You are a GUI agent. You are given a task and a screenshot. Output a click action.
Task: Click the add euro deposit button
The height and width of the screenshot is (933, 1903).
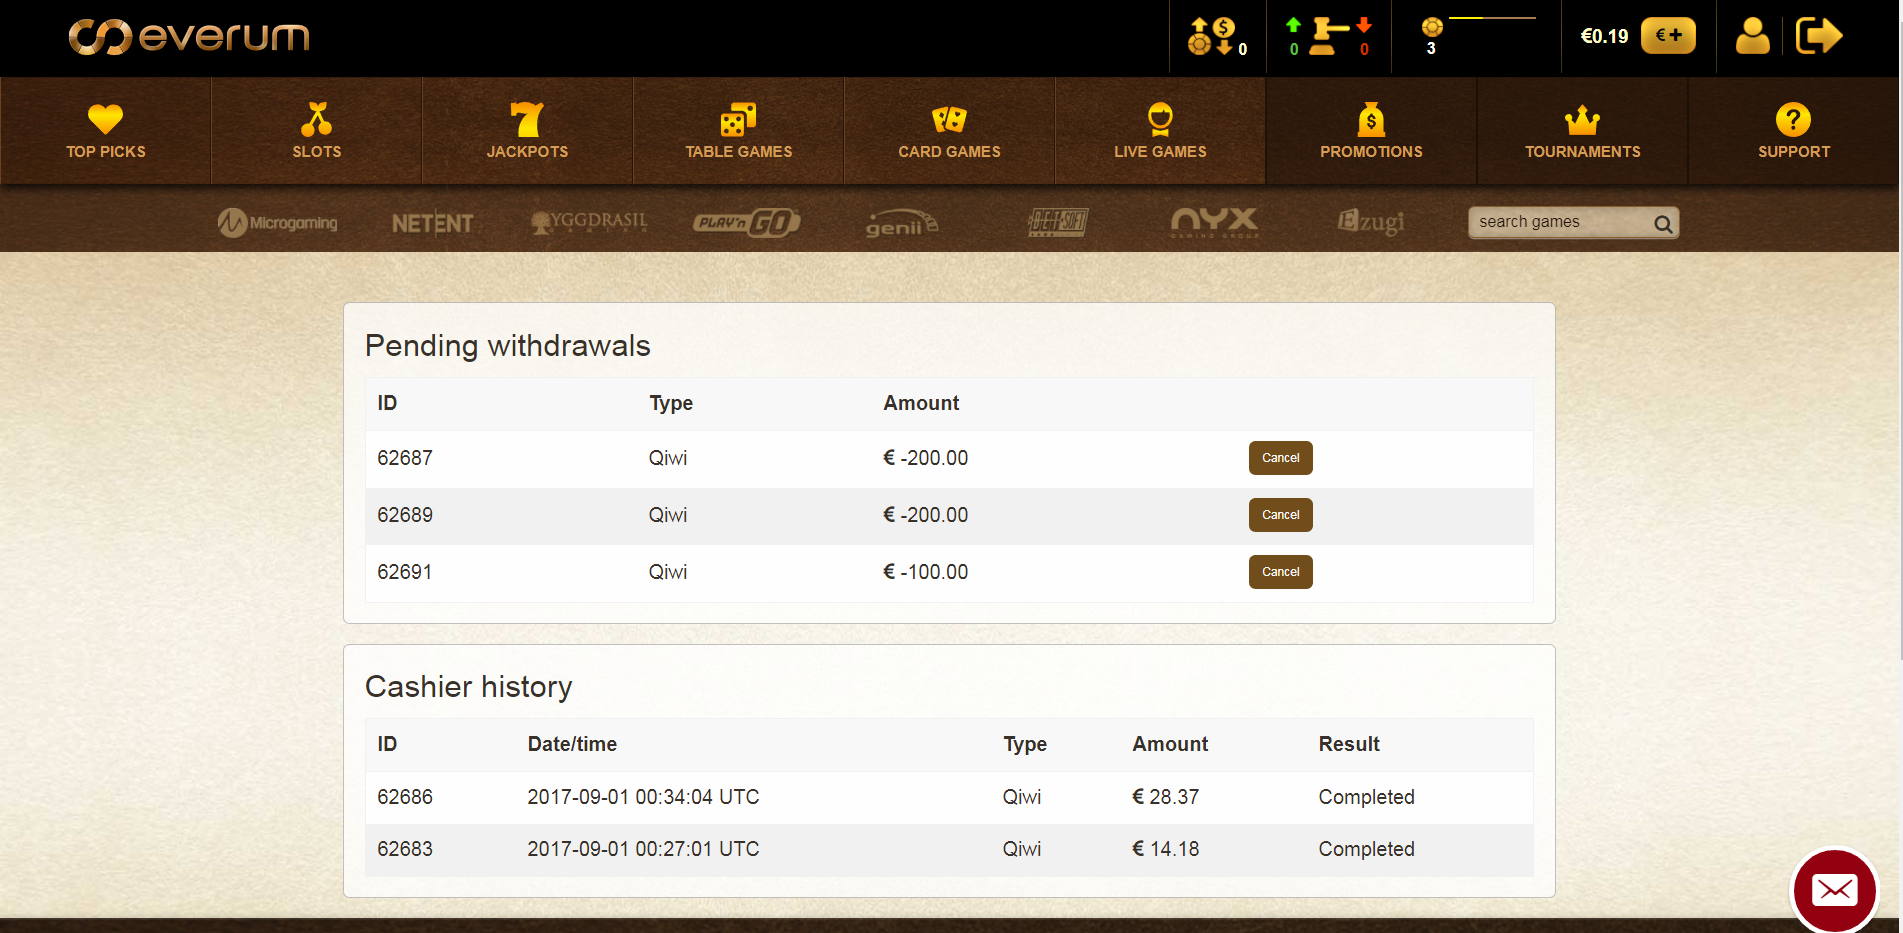tap(1668, 36)
